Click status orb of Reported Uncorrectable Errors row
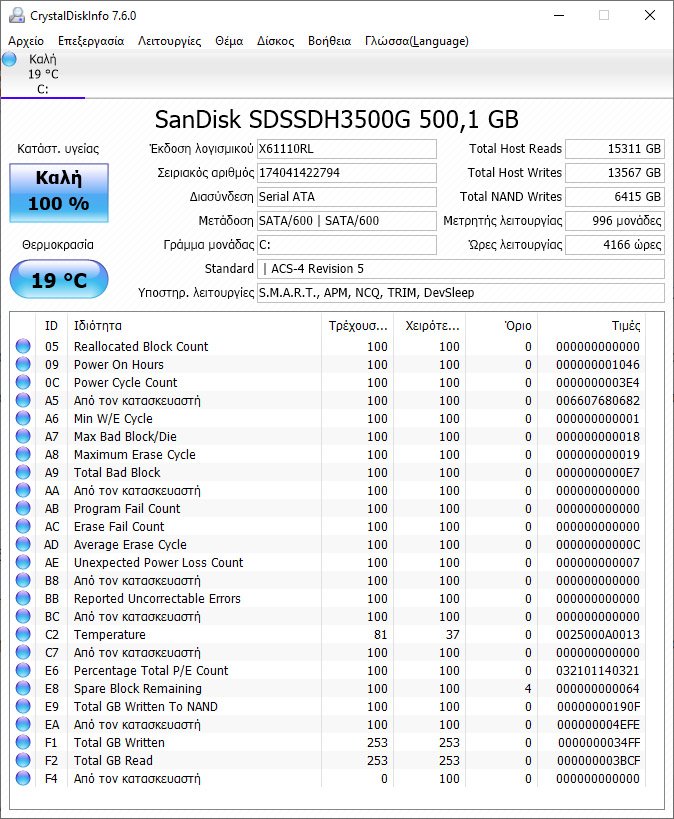Viewport: 674px width, 819px height. pos(23,598)
